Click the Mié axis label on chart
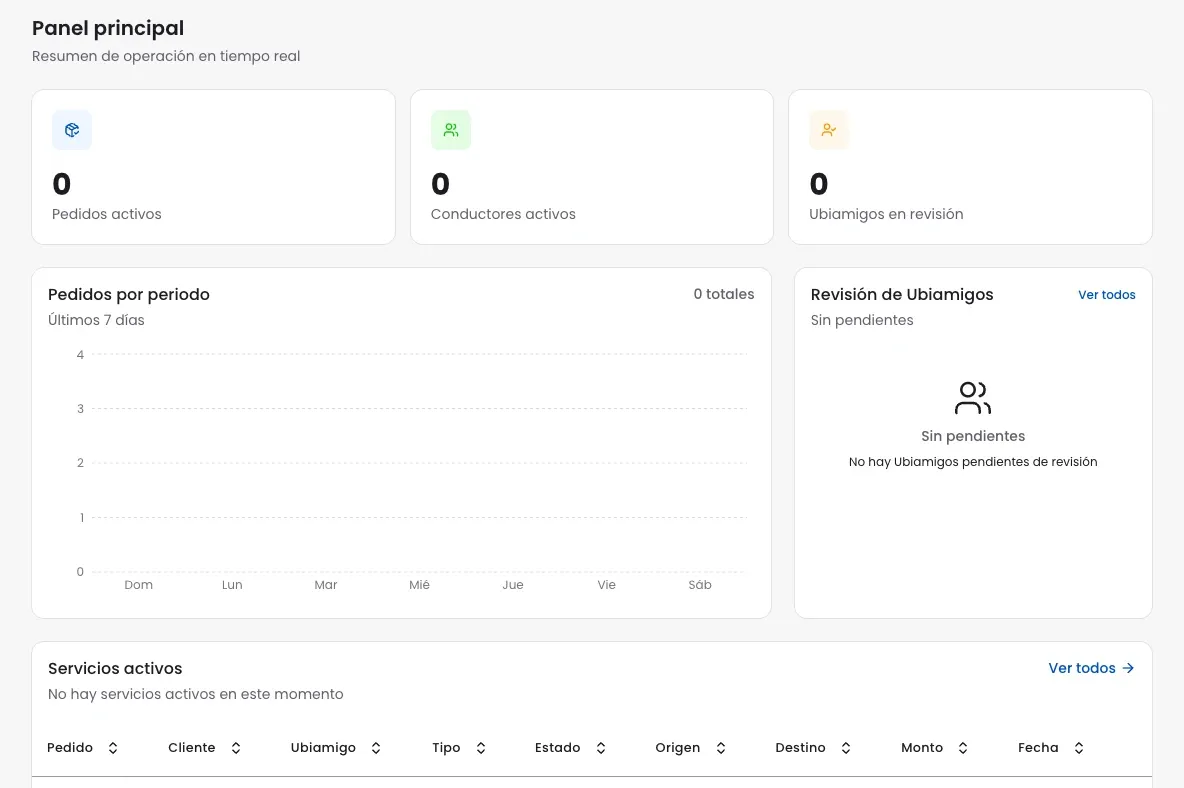The width and height of the screenshot is (1184, 788). (x=419, y=585)
